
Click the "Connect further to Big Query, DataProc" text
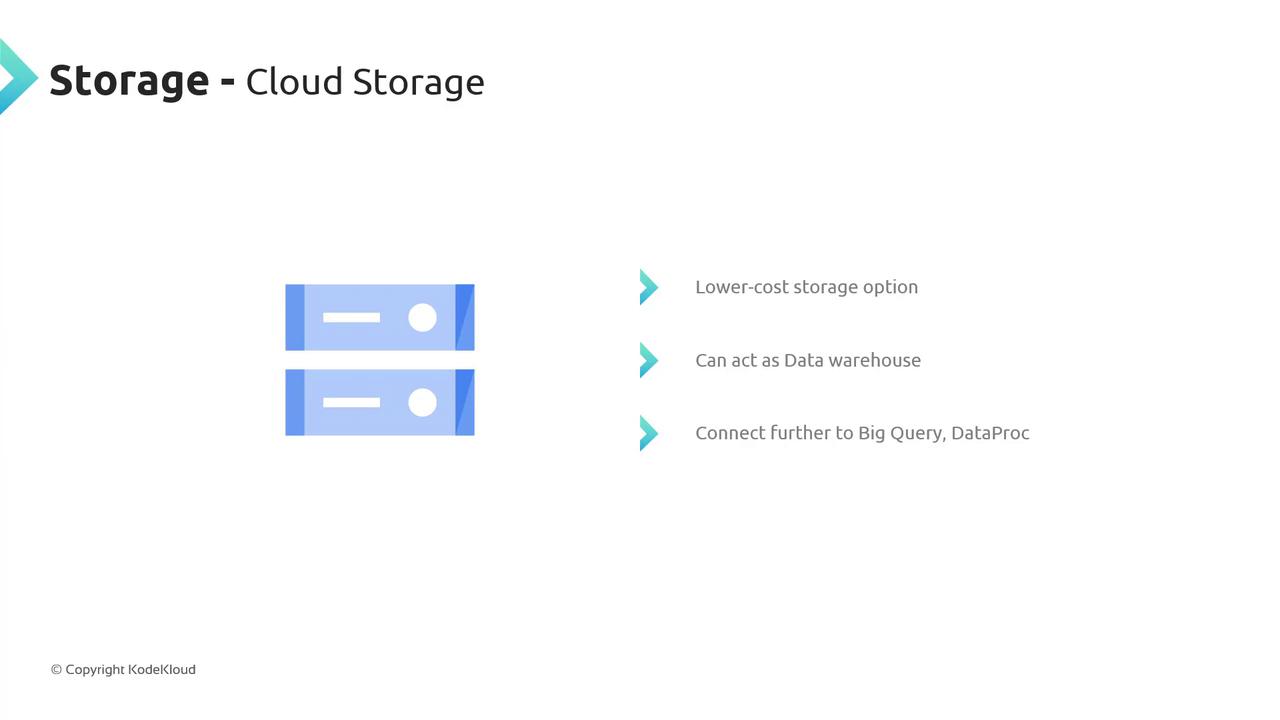point(862,433)
